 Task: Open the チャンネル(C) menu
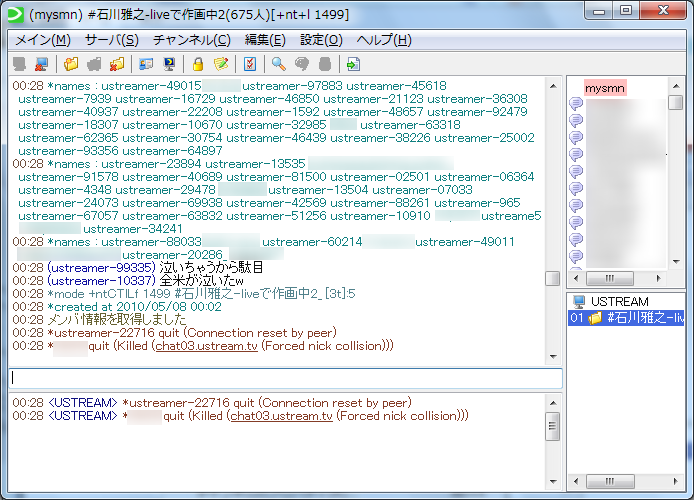pos(191,40)
